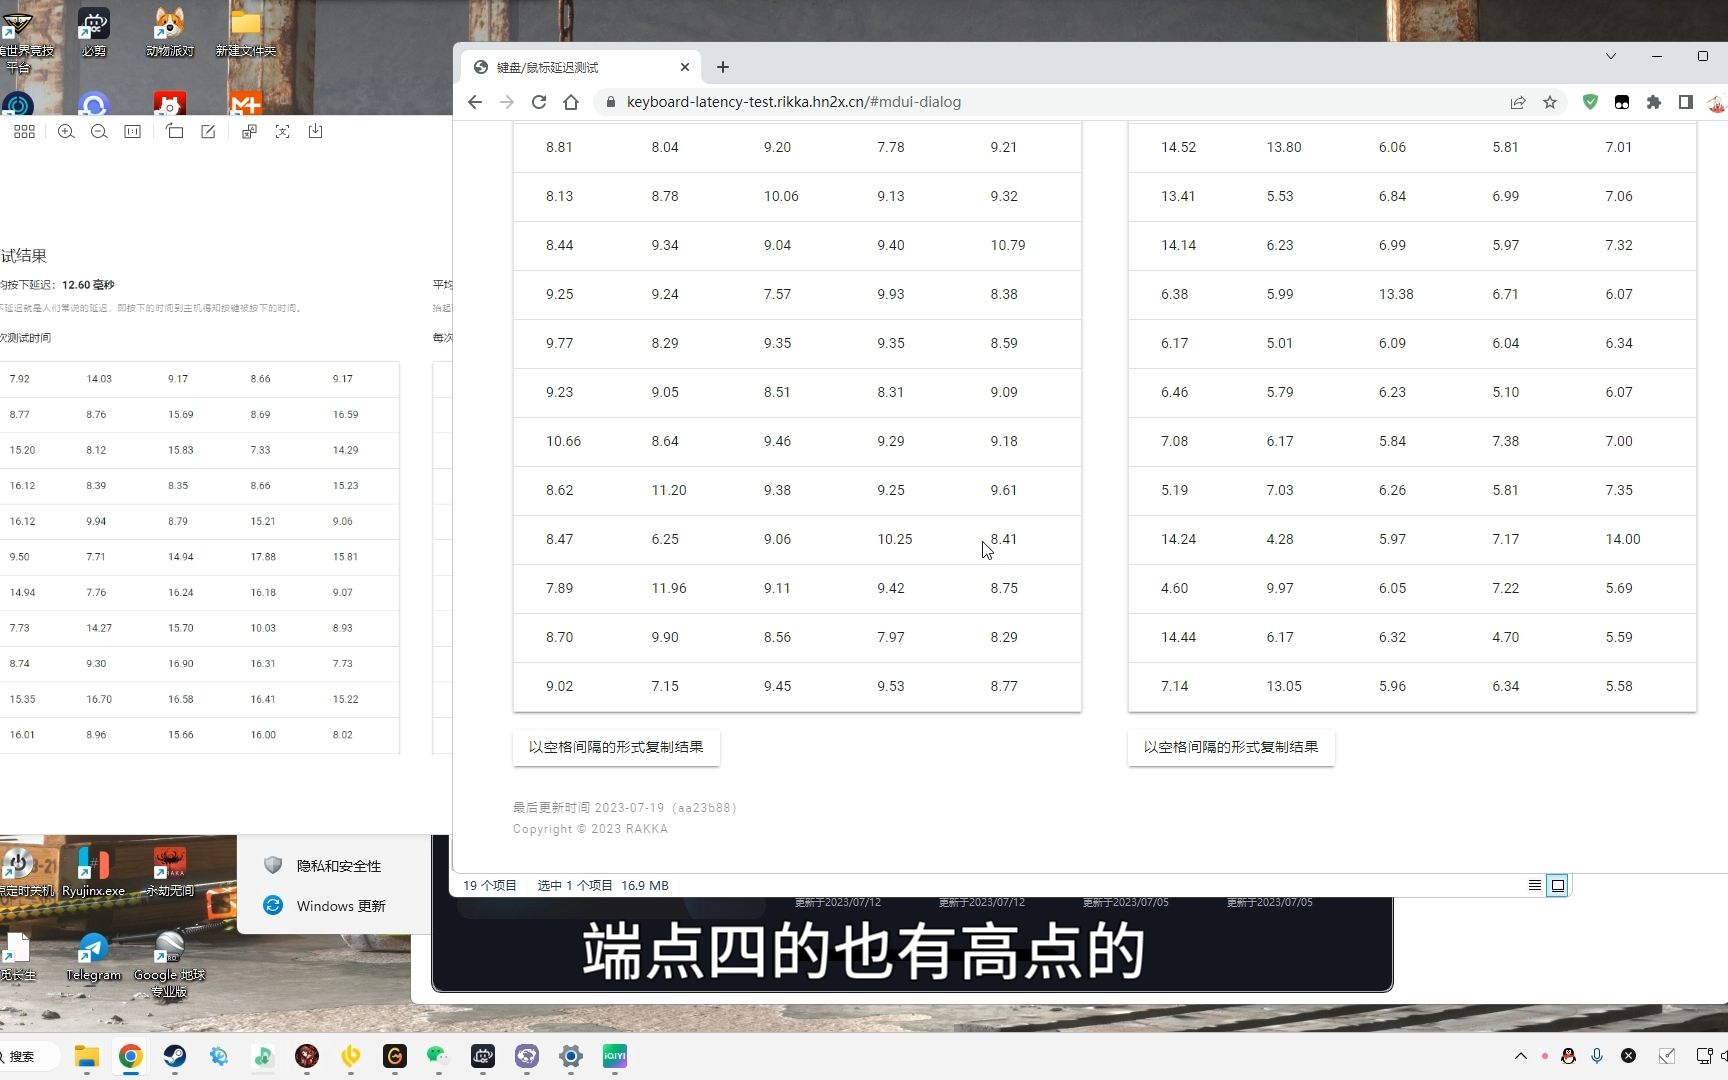Select the 11.96 cell in left table

click(x=669, y=588)
